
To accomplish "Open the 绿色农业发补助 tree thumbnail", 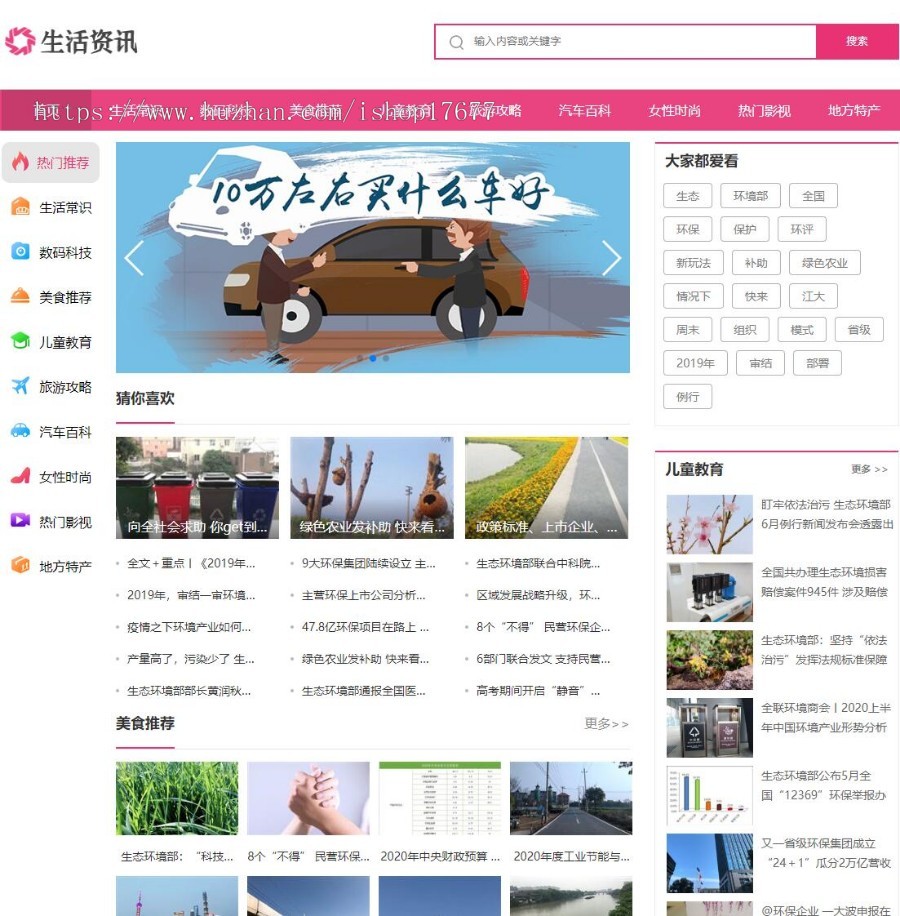I will pyautogui.click(x=372, y=488).
